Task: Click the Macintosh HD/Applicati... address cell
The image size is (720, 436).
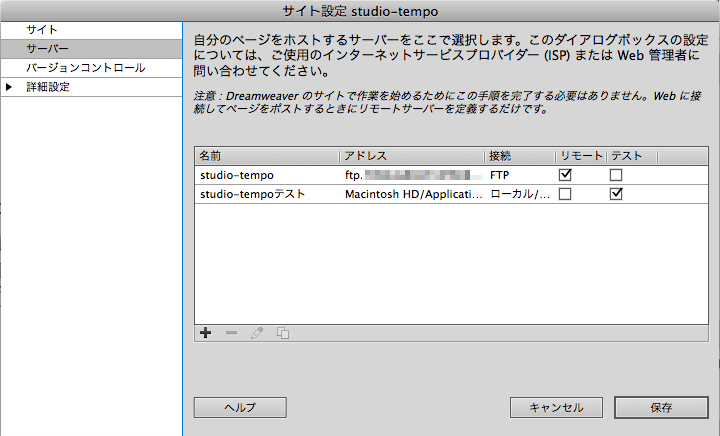Action: [413, 194]
